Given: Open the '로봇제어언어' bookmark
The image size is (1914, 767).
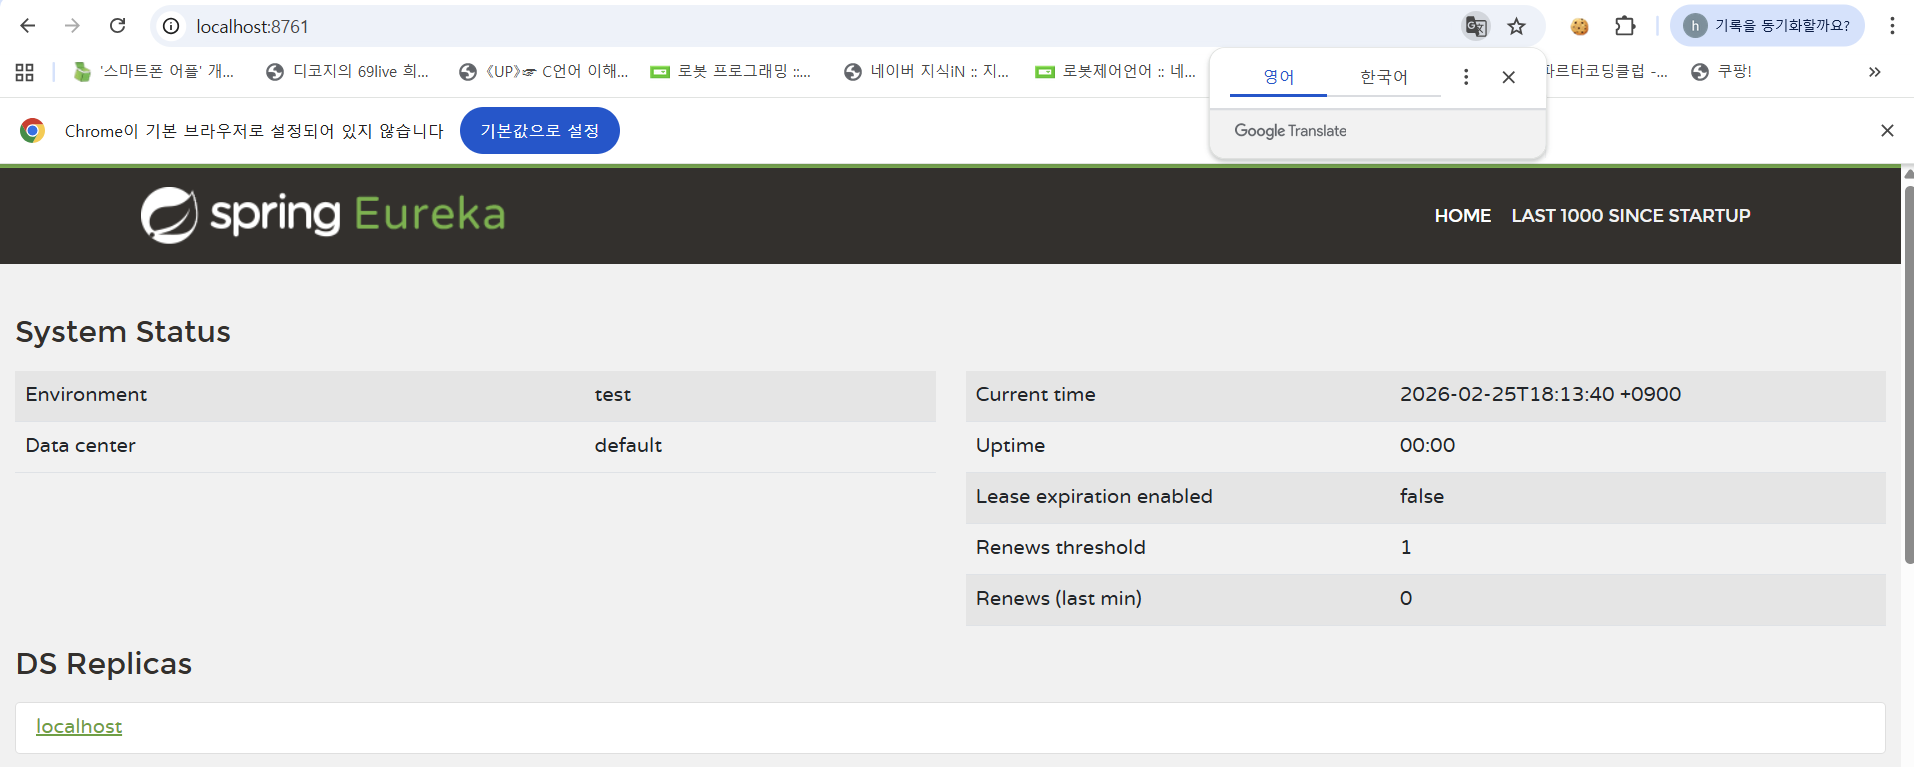Looking at the screenshot, I should (1115, 72).
